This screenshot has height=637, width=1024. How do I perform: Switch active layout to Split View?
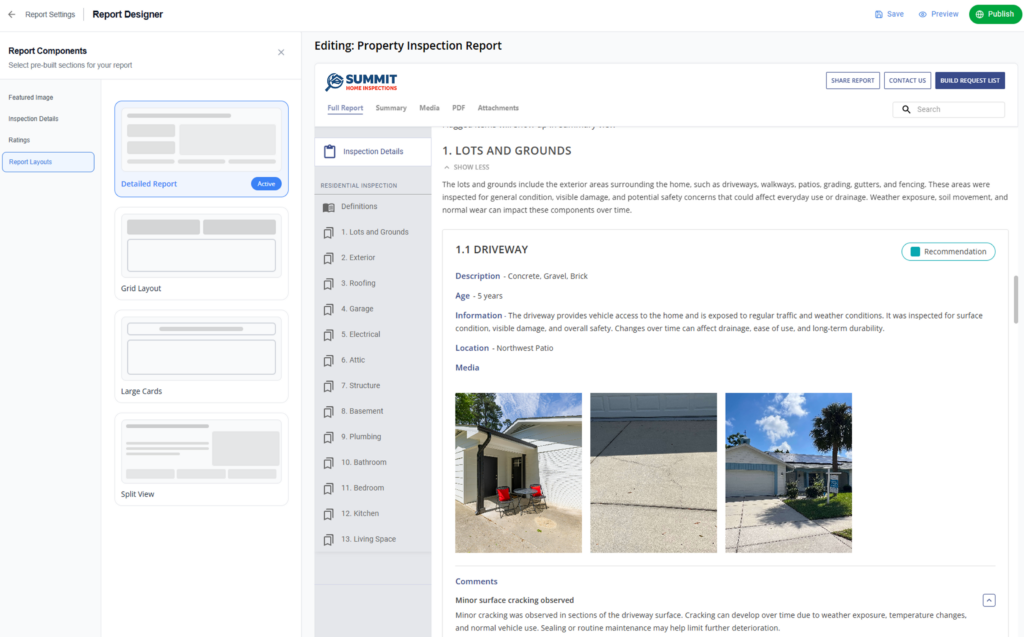(x=201, y=458)
